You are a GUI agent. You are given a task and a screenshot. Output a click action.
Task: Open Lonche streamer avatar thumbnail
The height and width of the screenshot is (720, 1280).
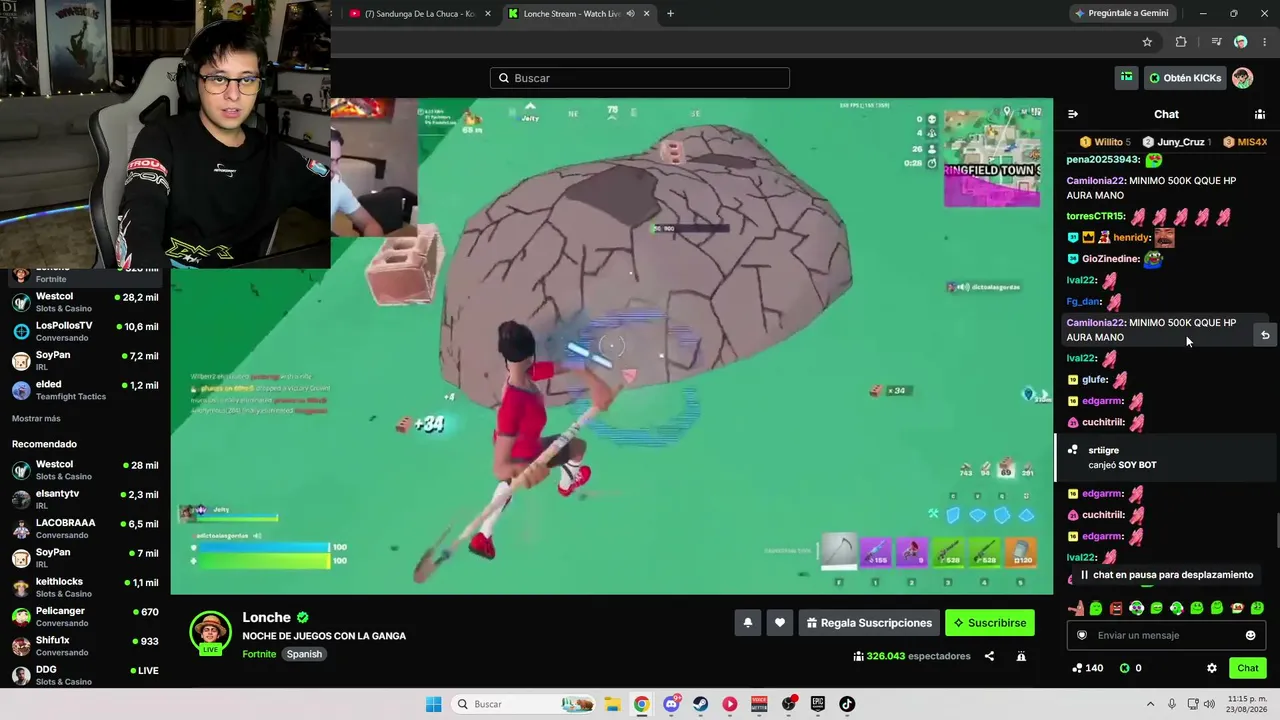(x=210, y=633)
